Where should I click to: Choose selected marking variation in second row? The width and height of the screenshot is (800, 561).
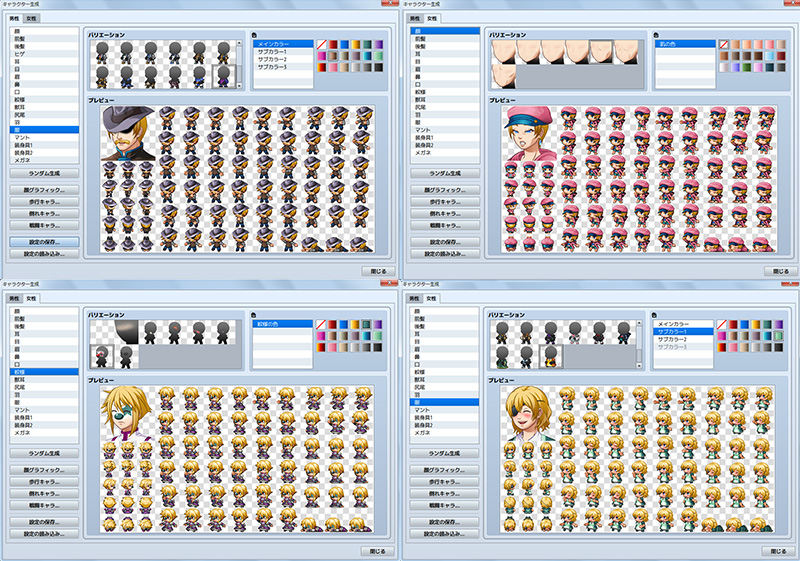102,356
